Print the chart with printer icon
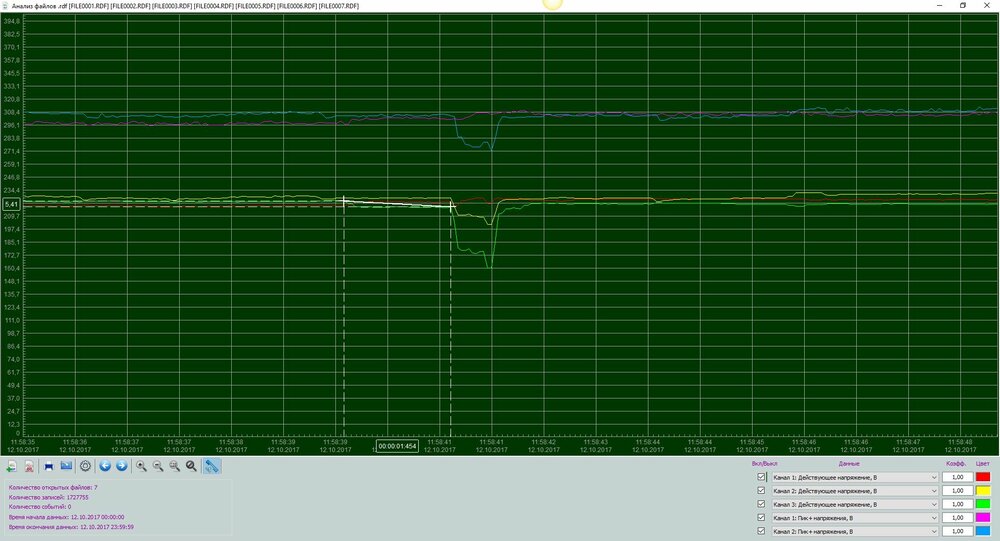The image size is (1000, 541). tap(49, 466)
